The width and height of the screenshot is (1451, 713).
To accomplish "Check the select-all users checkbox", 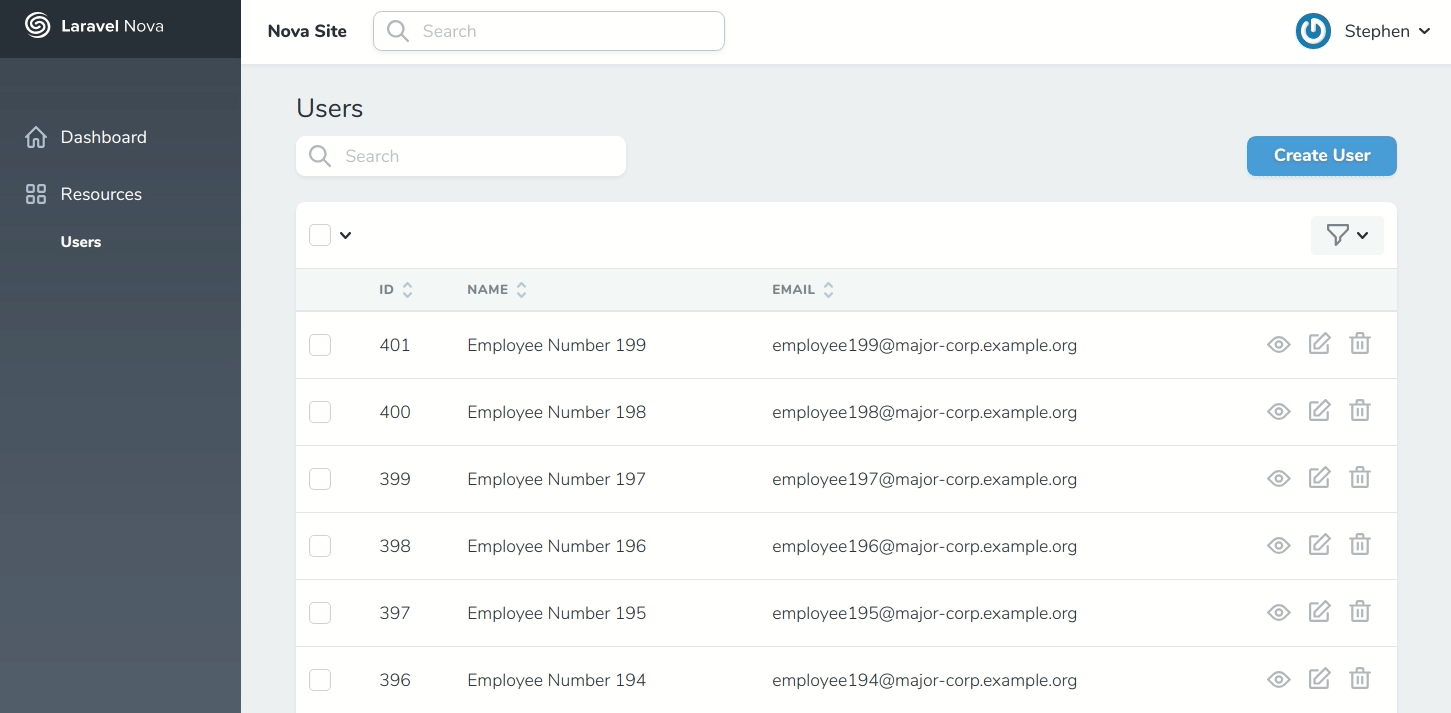I will point(320,235).
